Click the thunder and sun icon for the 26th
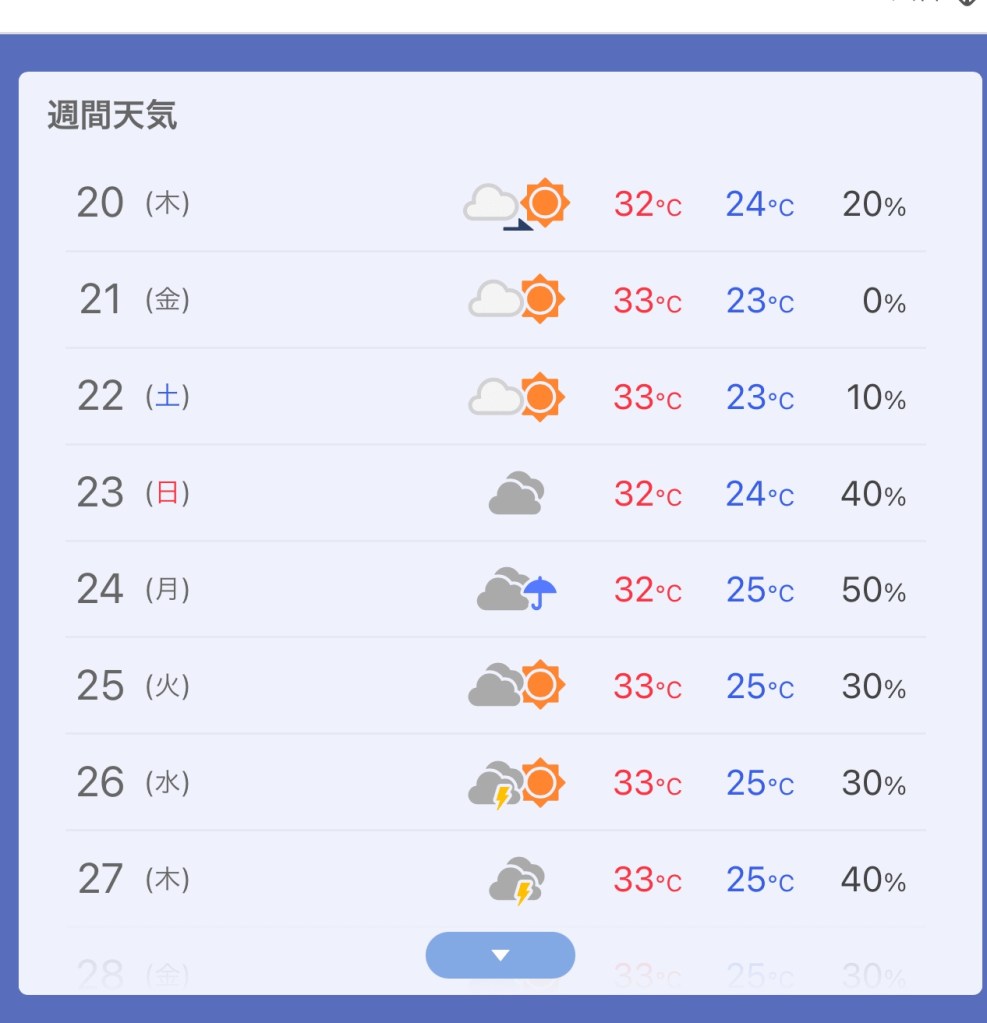Image resolution: width=987 pixels, height=1023 pixels. point(516,783)
